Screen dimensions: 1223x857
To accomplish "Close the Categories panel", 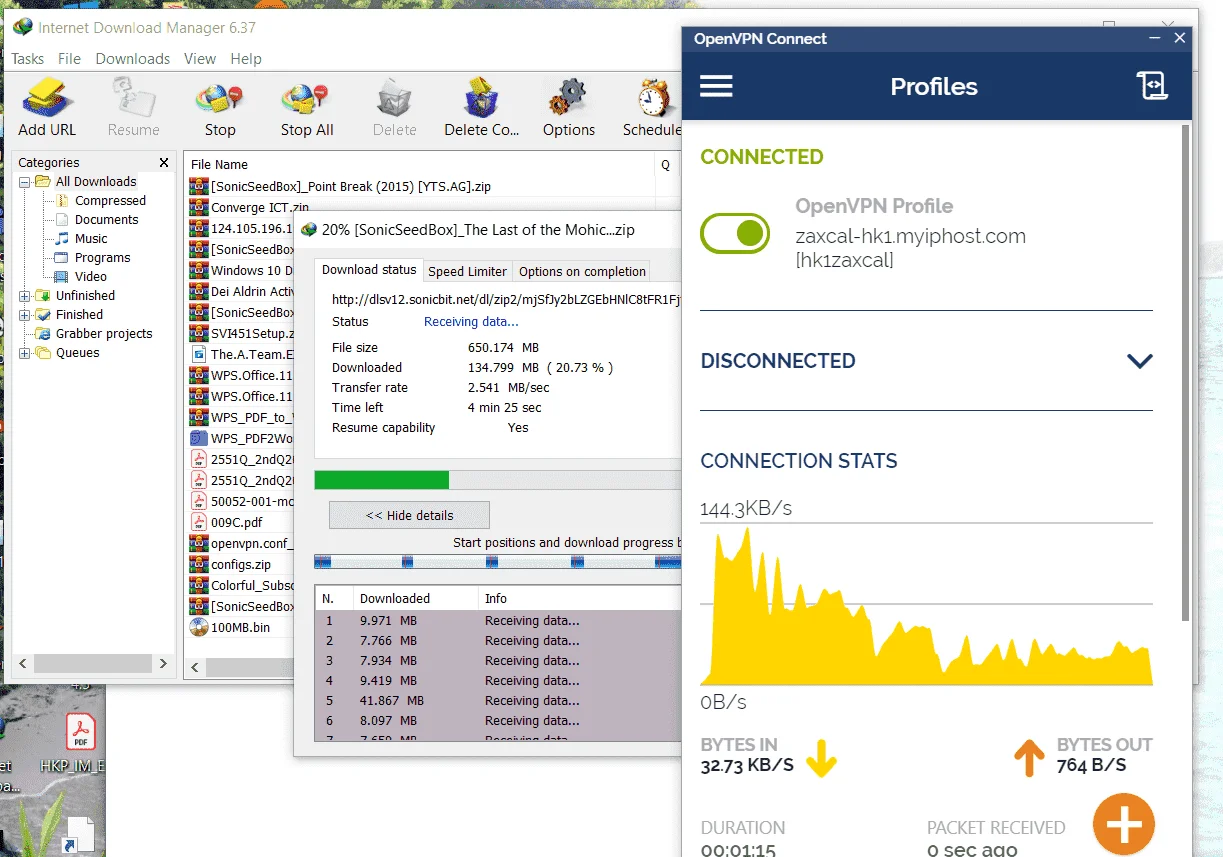I will (x=164, y=162).
